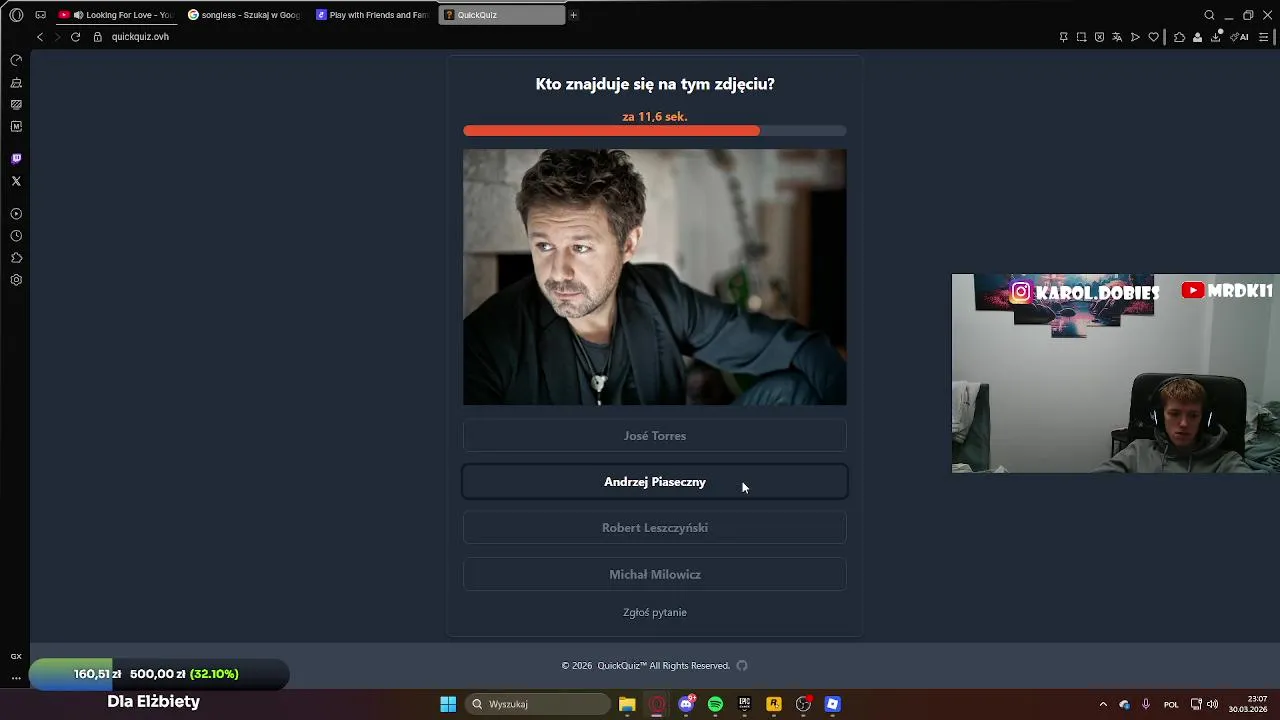Viewport: 1280px width, 720px height.
Task: Click the pin icon in the address bar
Action: (x=1063, y=37)
